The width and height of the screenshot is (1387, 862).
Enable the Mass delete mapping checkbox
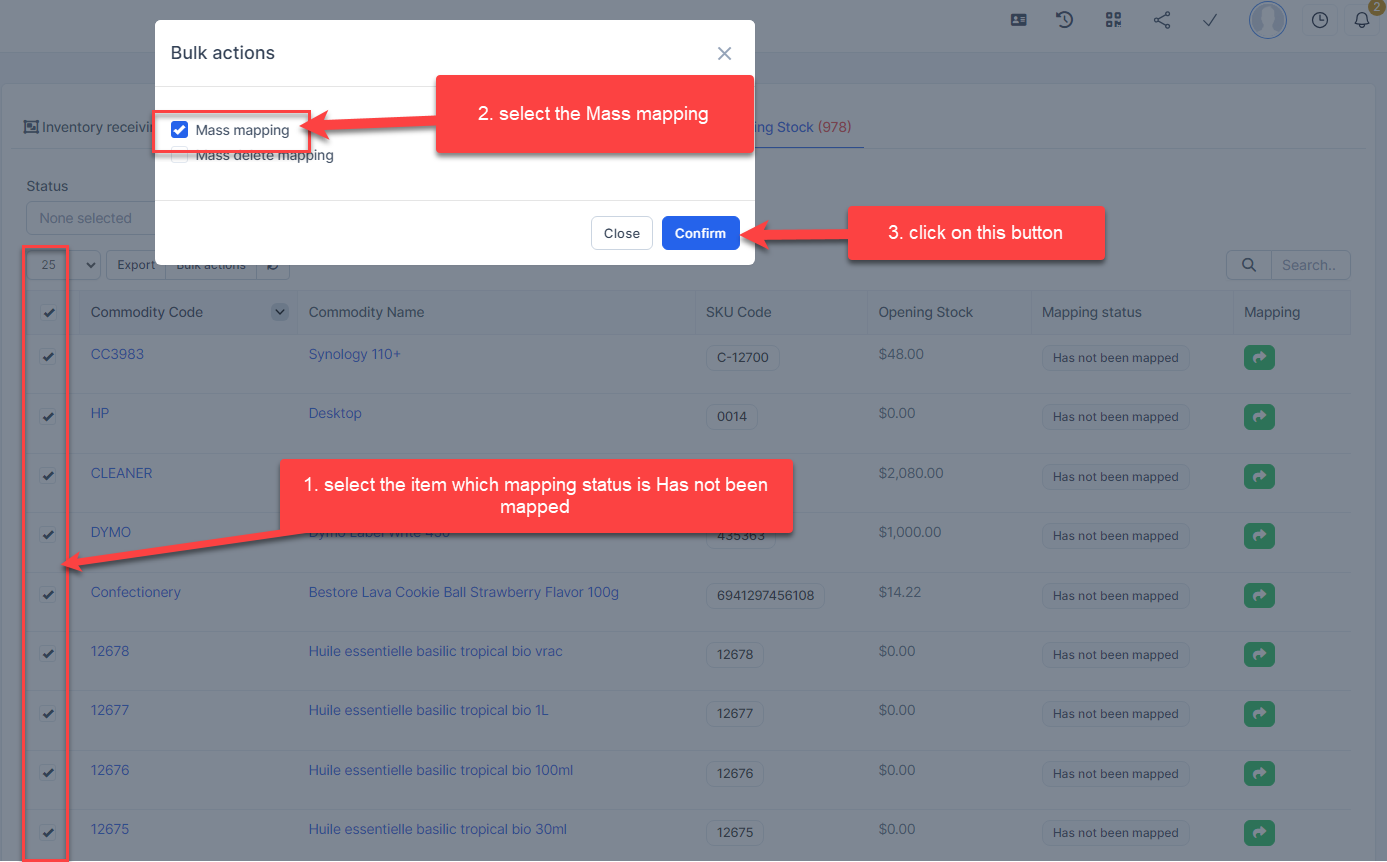tap(180, 156)
